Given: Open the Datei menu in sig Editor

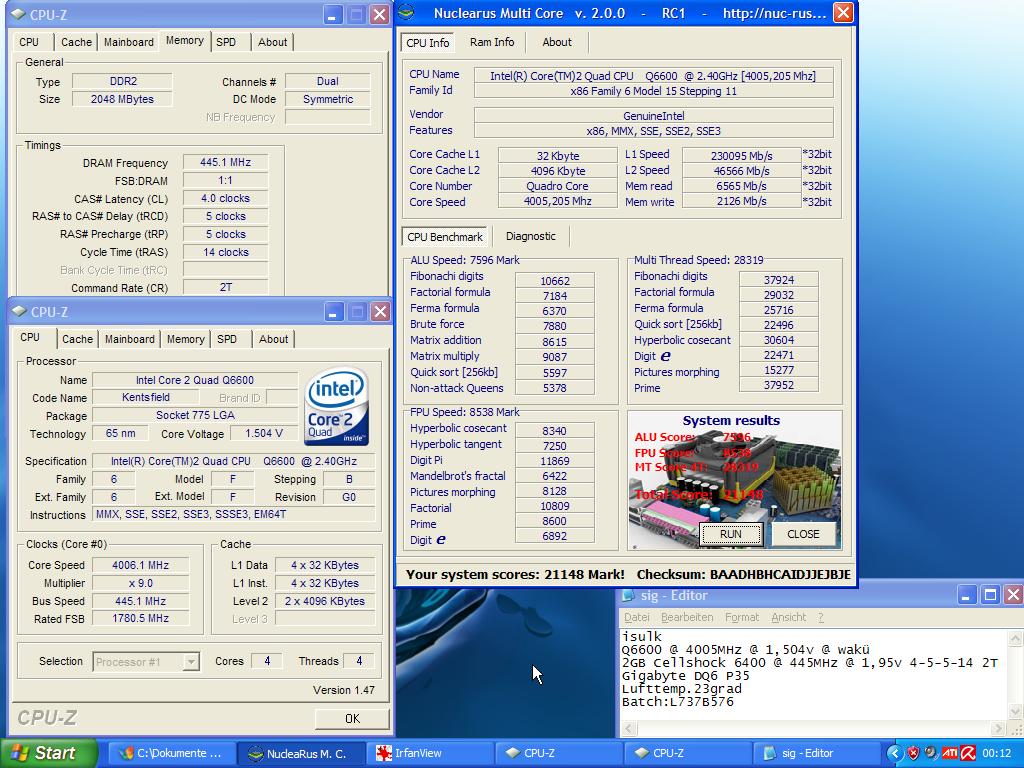Looking at the screenshot, I should (637, 617).
